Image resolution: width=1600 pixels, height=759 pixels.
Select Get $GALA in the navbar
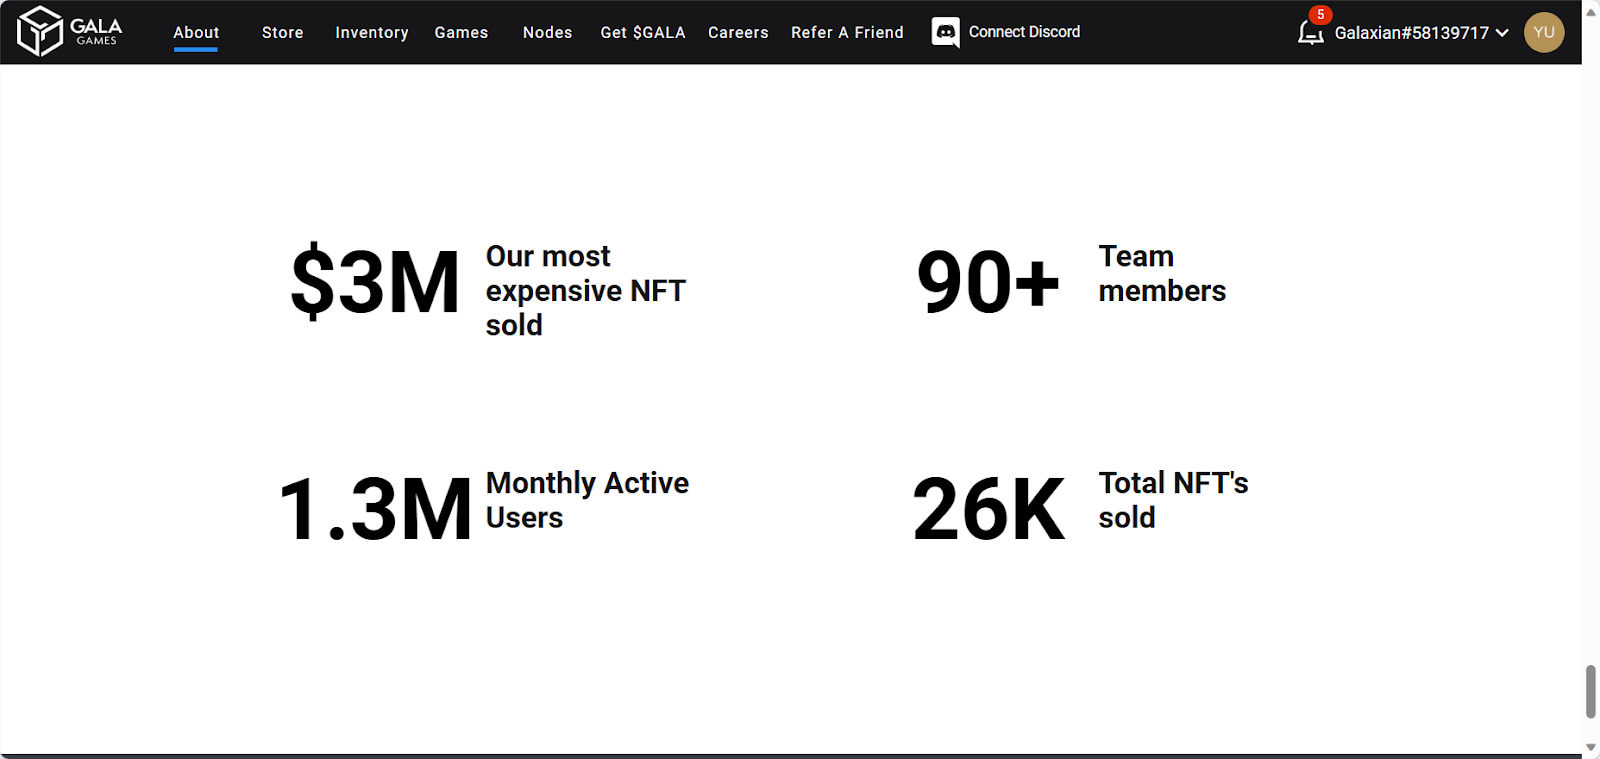[x=642, y=32]
